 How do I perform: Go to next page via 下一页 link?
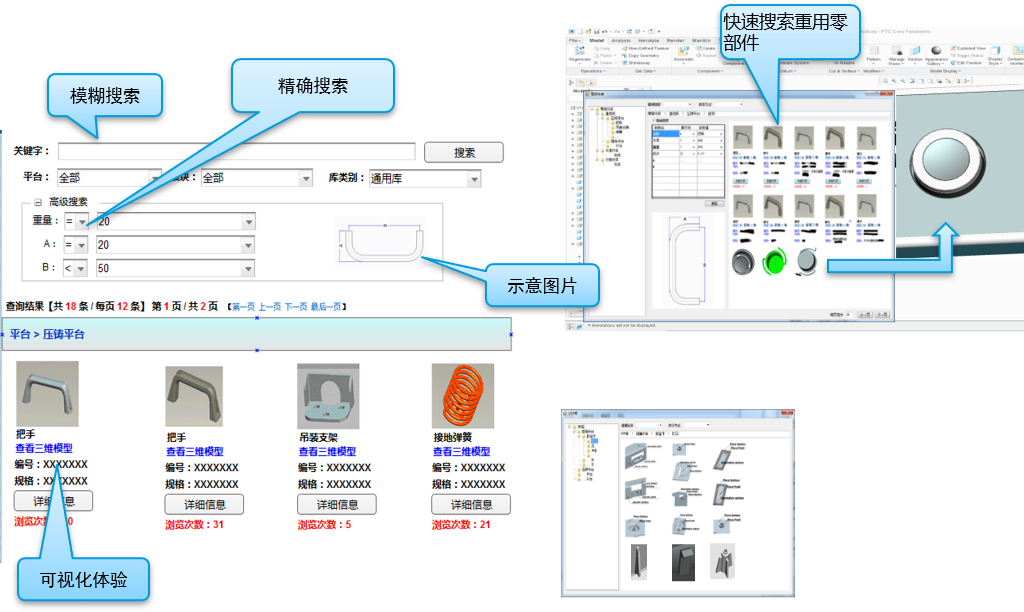296,307
